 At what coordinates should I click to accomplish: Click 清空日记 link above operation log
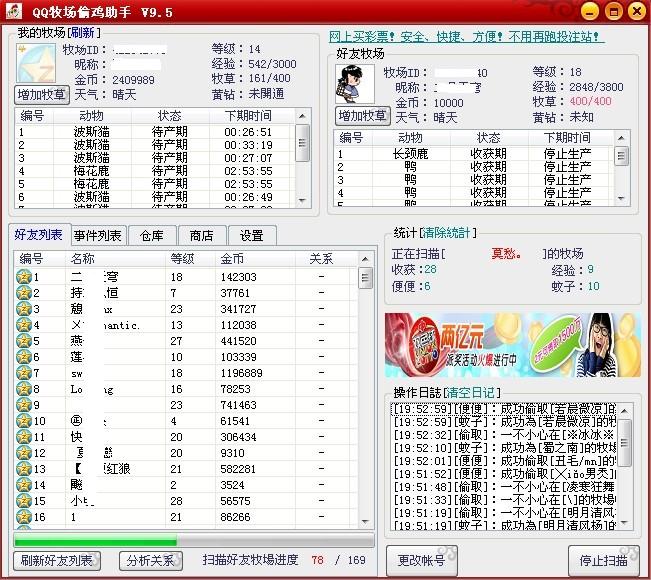[471, 393]
